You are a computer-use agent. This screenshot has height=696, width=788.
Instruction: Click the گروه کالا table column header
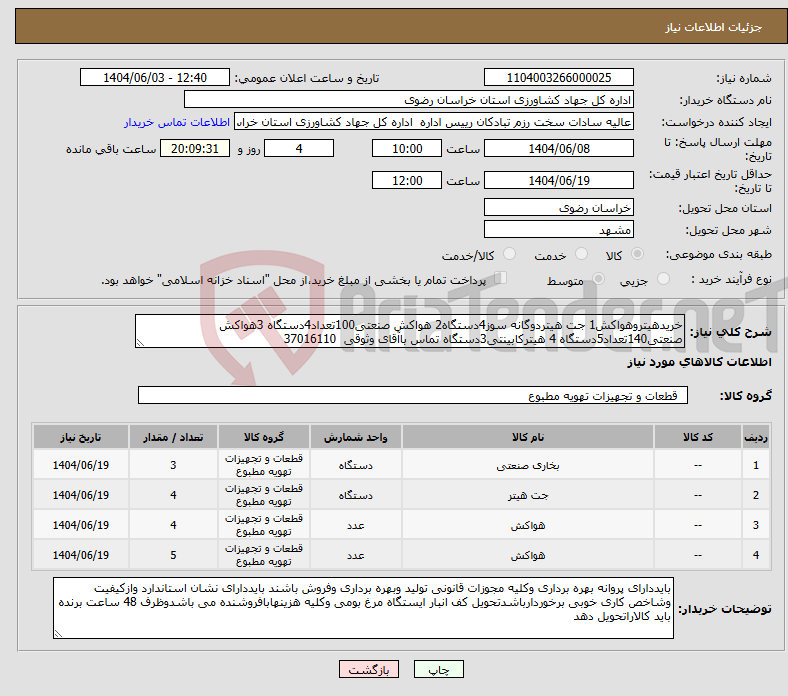pos(264,437)
